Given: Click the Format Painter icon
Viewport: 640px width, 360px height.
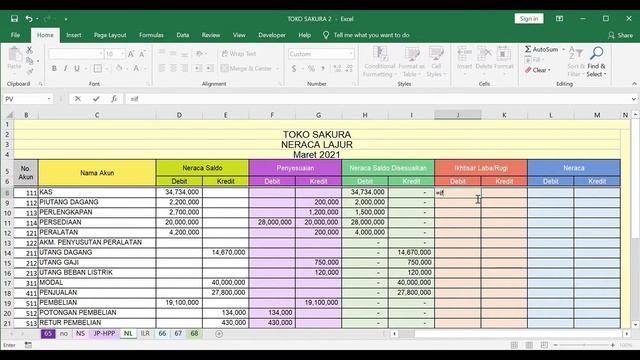Looking at the screenshot, I should [x=29, y=71].
